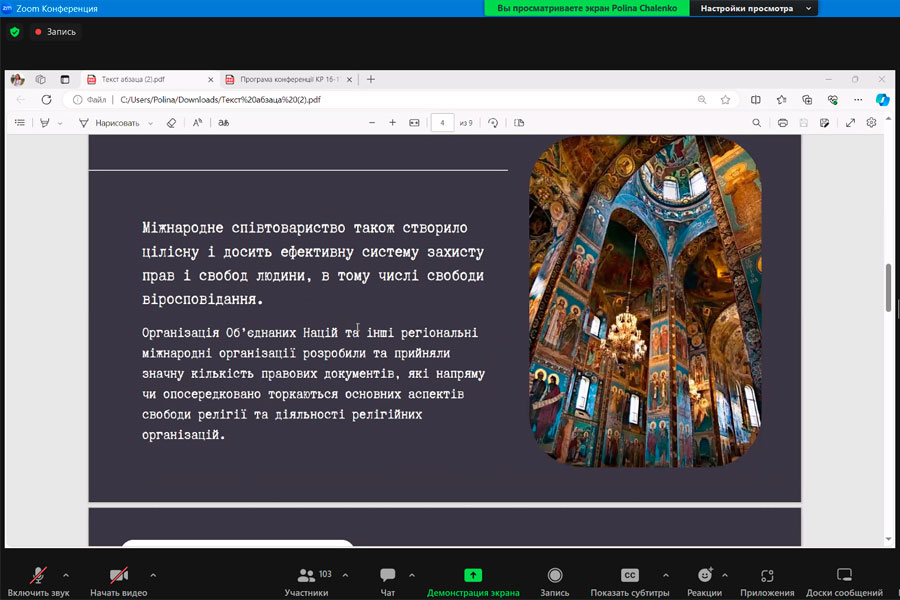This screenshot has width=900, height=600.
Task: Click the Record button in Zoom toolbar
Action: [x=555, y=576]
